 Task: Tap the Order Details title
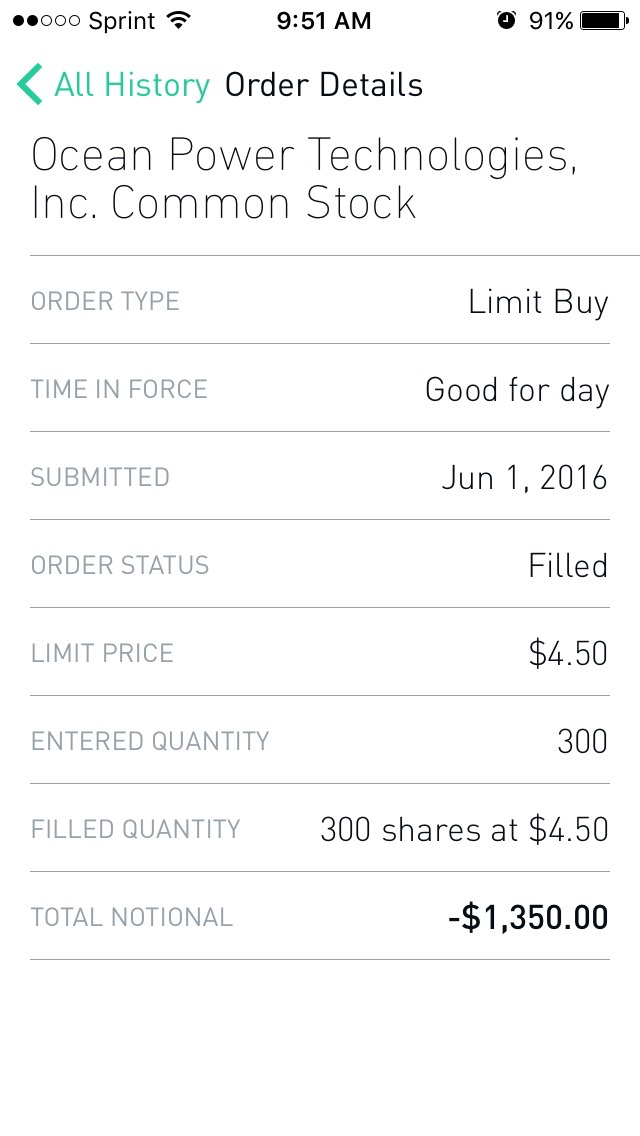tap(324, 85)
